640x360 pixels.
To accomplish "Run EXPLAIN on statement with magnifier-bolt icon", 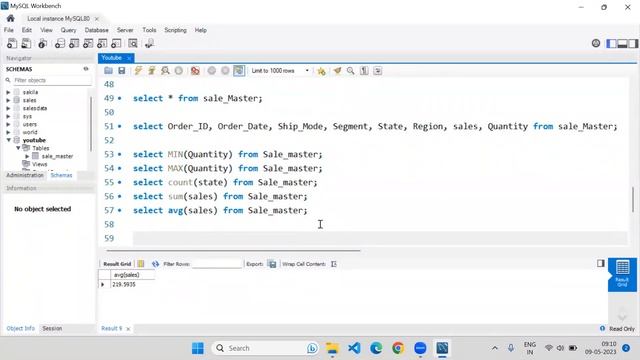I will (165, 71).
